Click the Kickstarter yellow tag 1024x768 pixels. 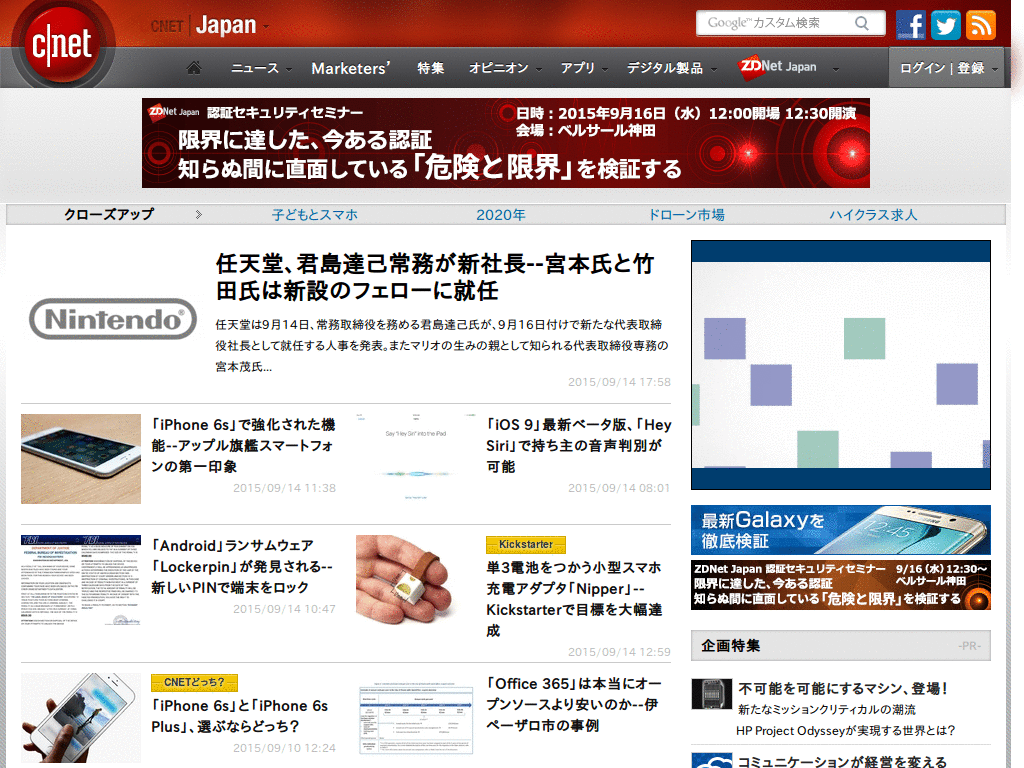(526, 545)
